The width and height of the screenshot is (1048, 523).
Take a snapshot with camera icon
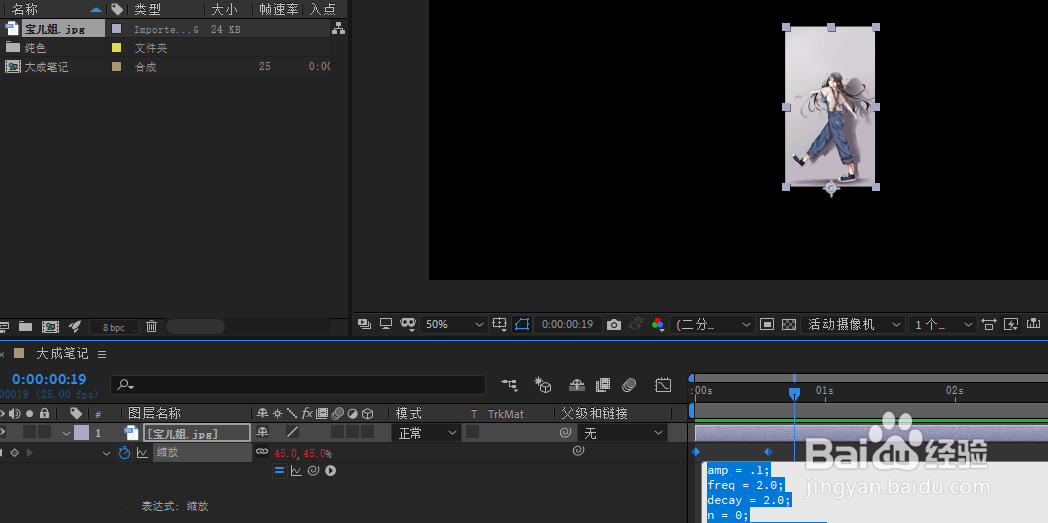[614, 325]
